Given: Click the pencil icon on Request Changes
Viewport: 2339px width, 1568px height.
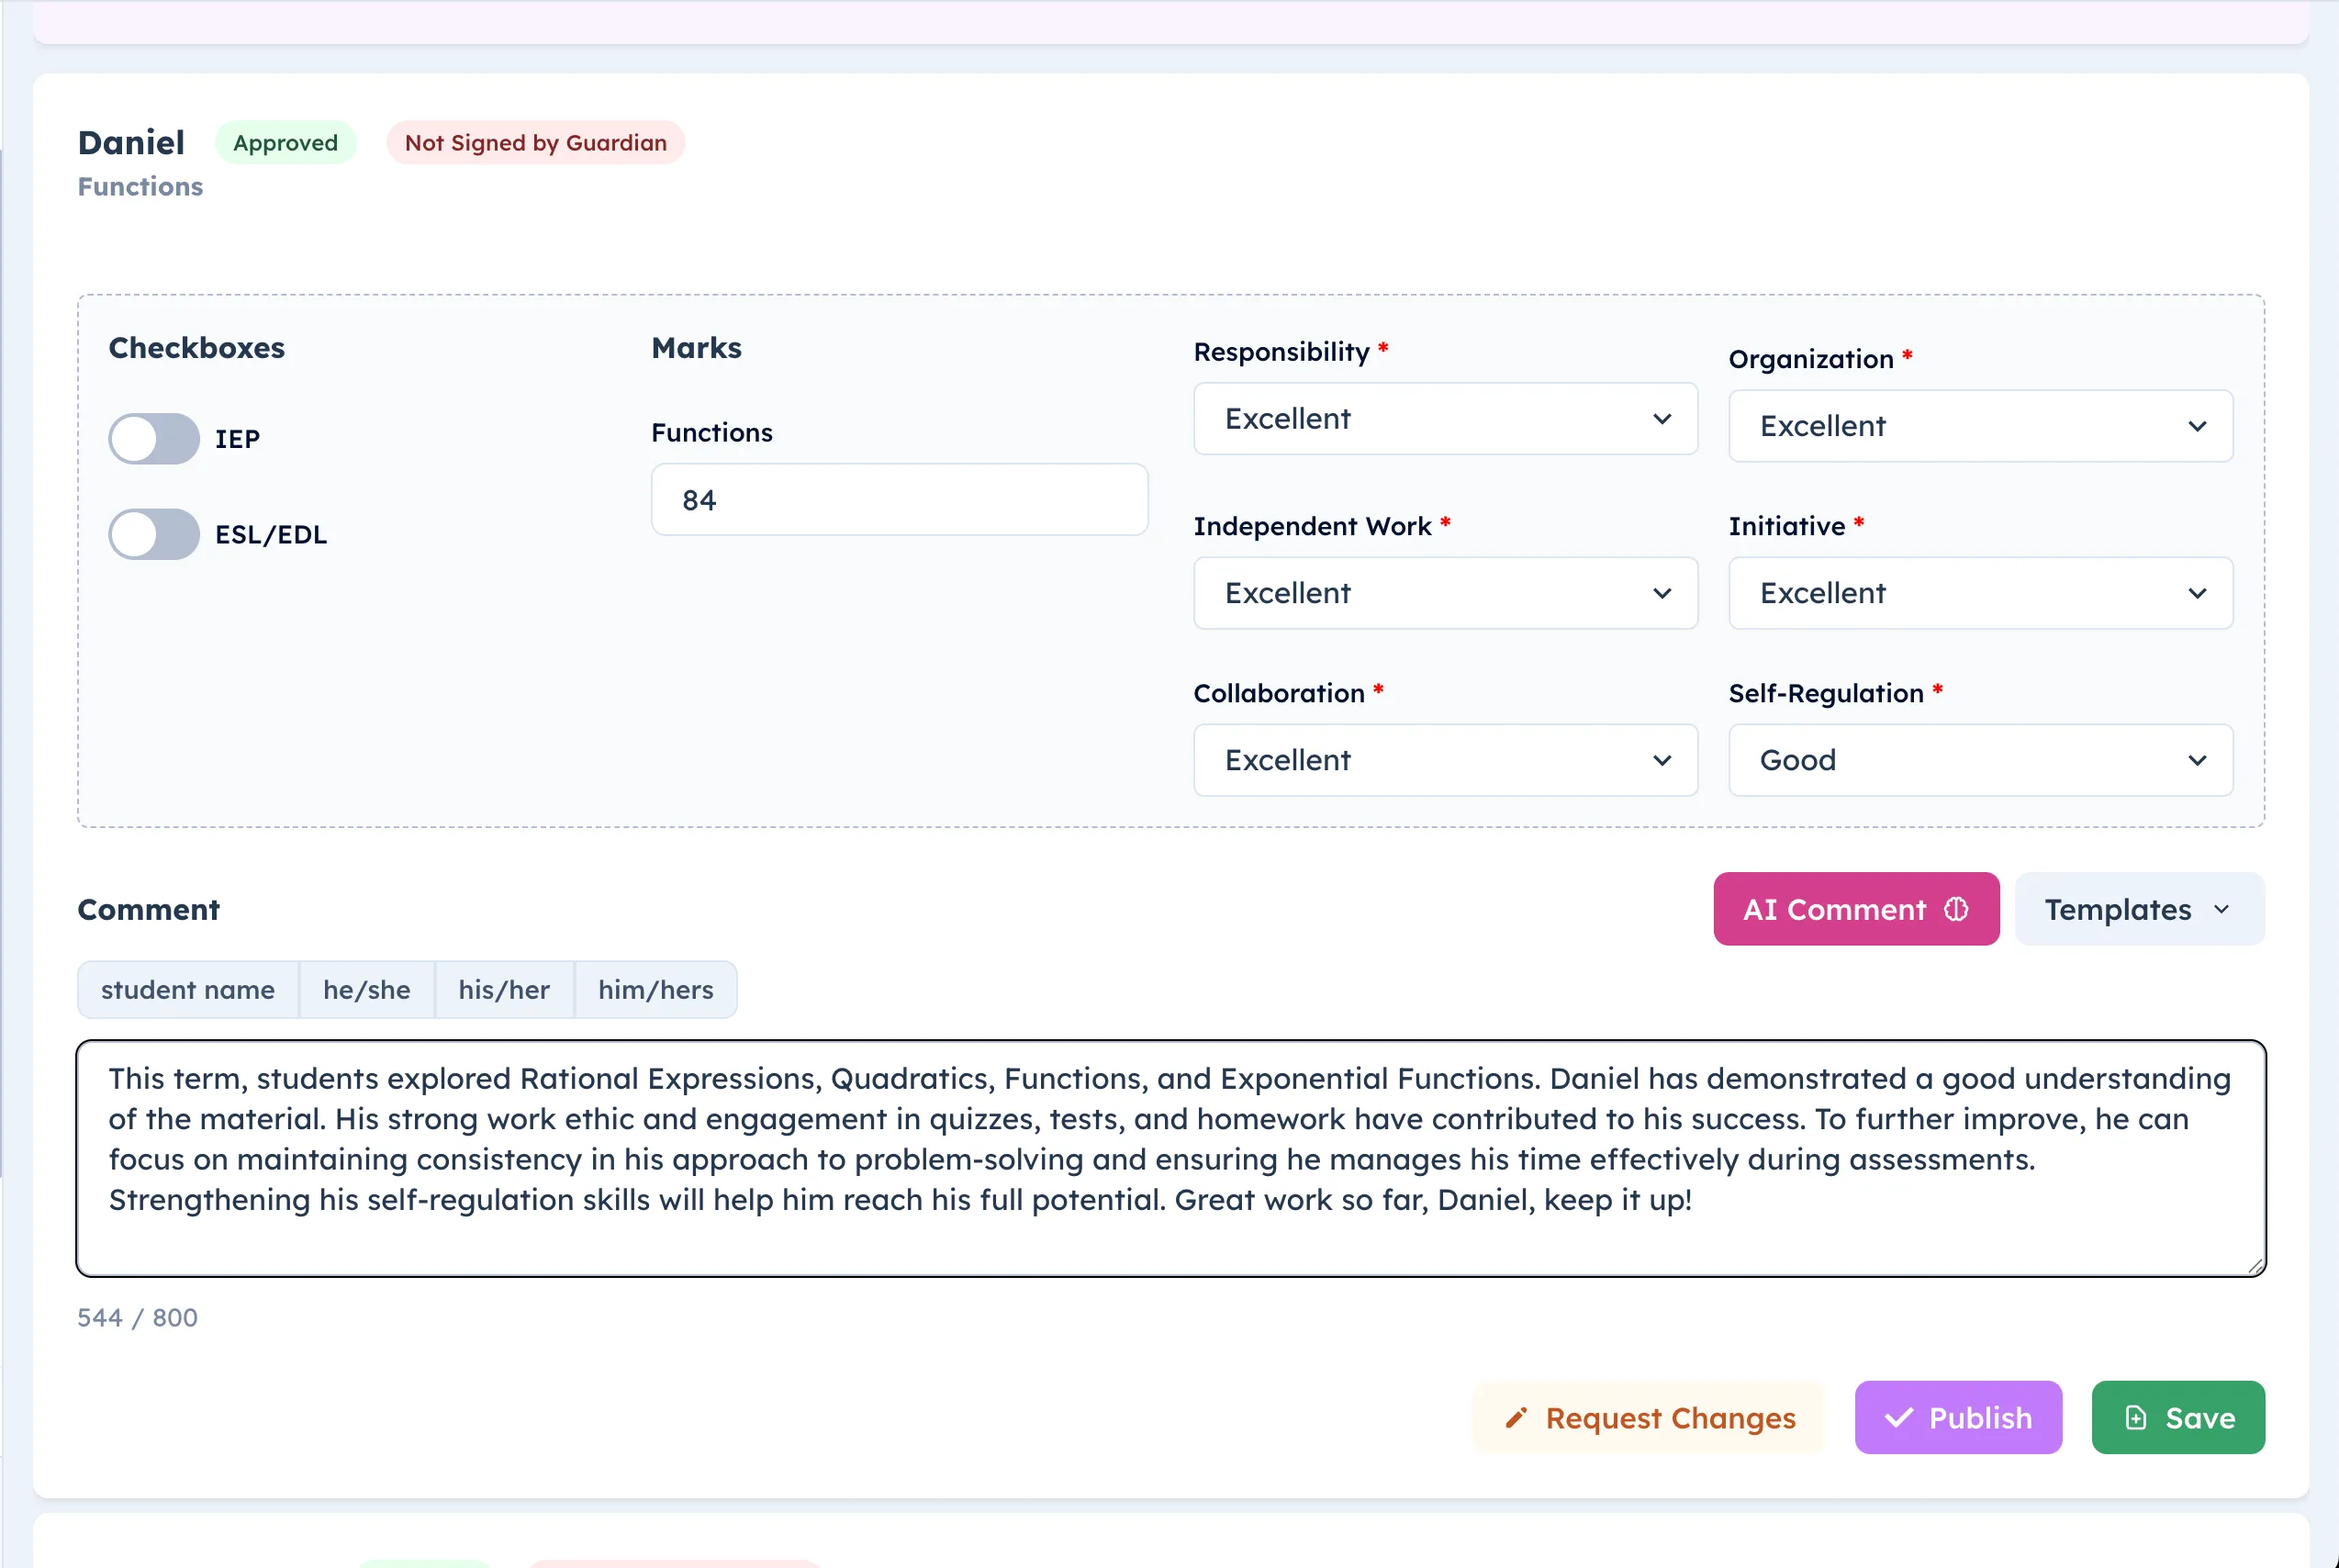Looking at the screenshot, I should (1516, 1418).
